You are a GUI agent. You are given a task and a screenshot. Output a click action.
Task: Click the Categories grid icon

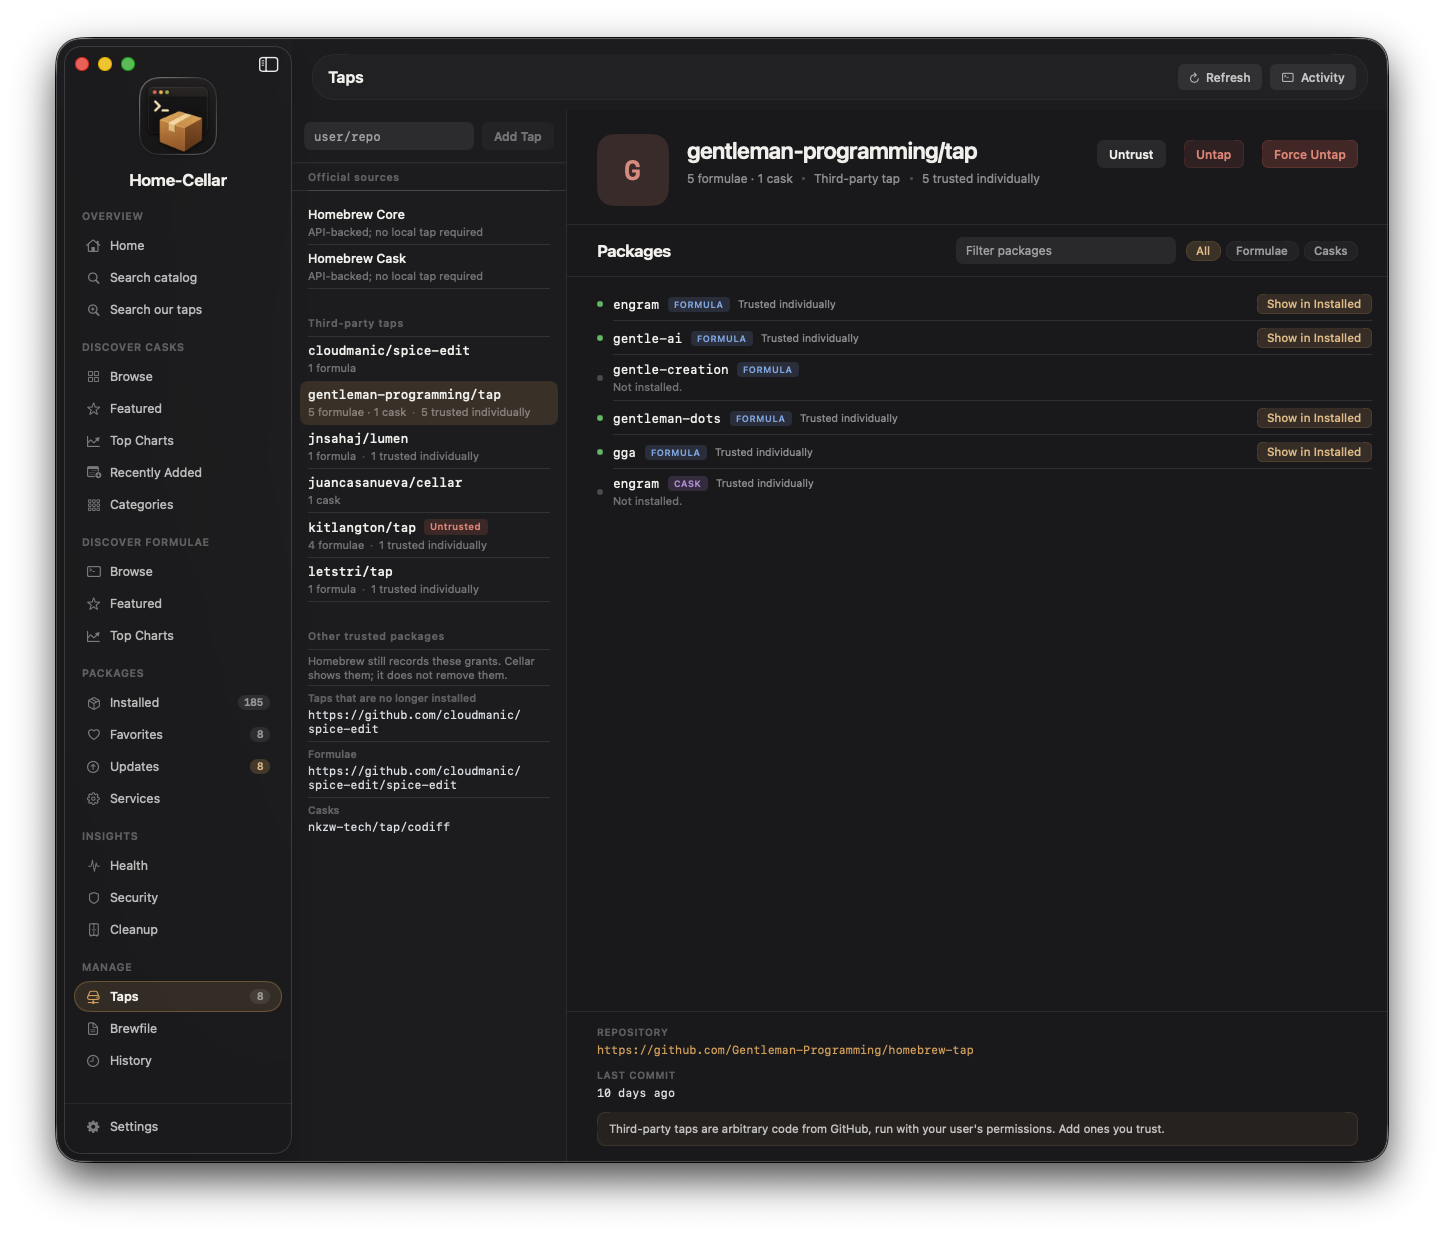tap(93, 505)
